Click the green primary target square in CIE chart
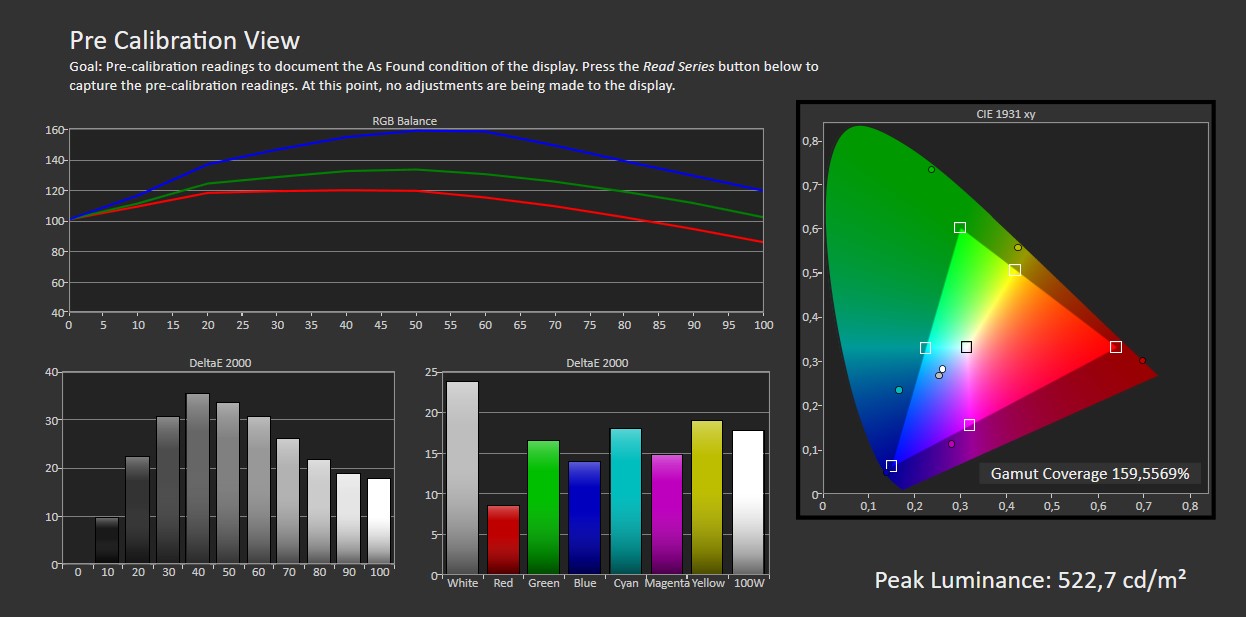The width and height of the screenshot is (1246, 617). coord(960,228)
